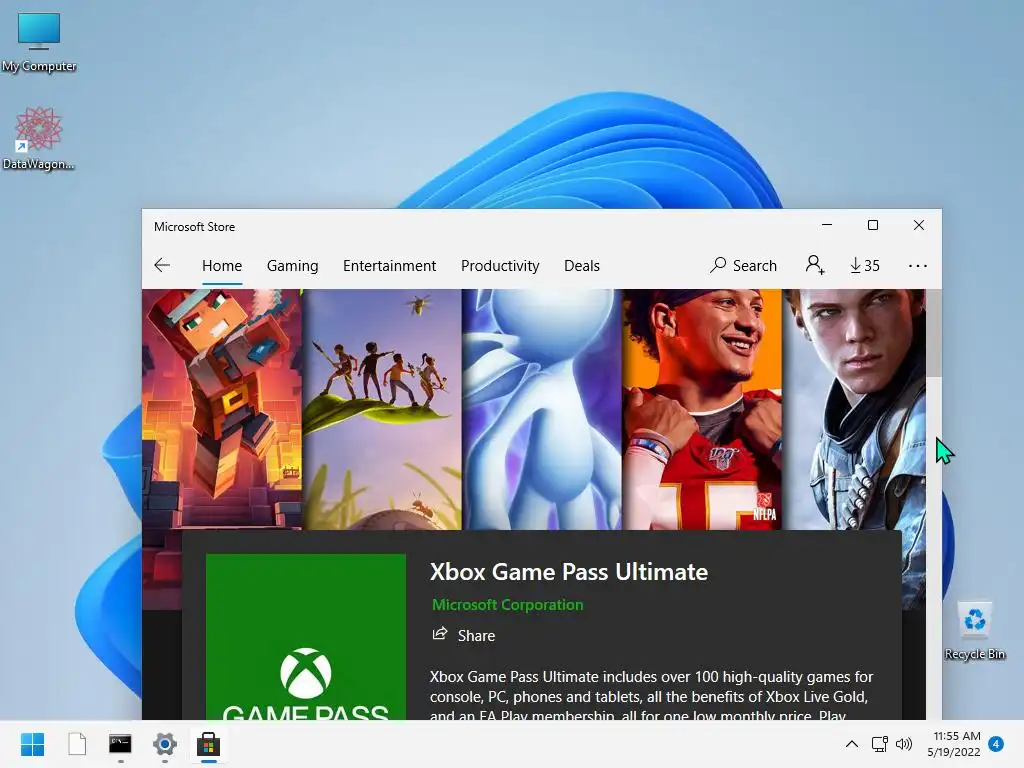
Task: Close the Microsoft Store window
Action: 918,225
